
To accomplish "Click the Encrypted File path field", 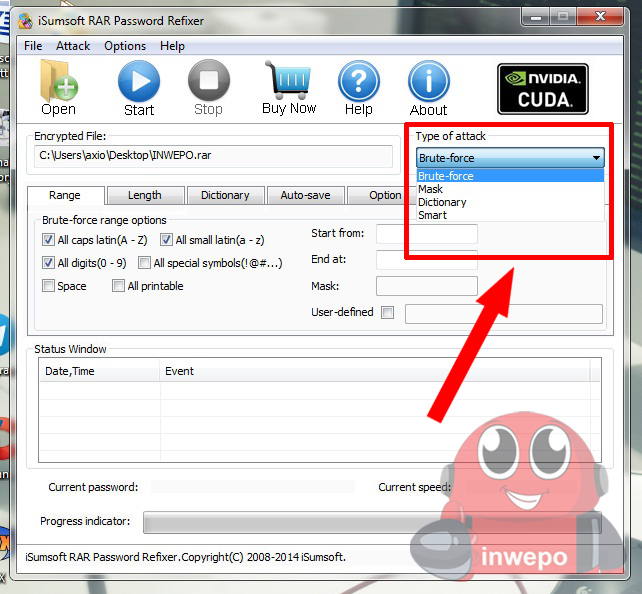I will [x=213, y=156].
